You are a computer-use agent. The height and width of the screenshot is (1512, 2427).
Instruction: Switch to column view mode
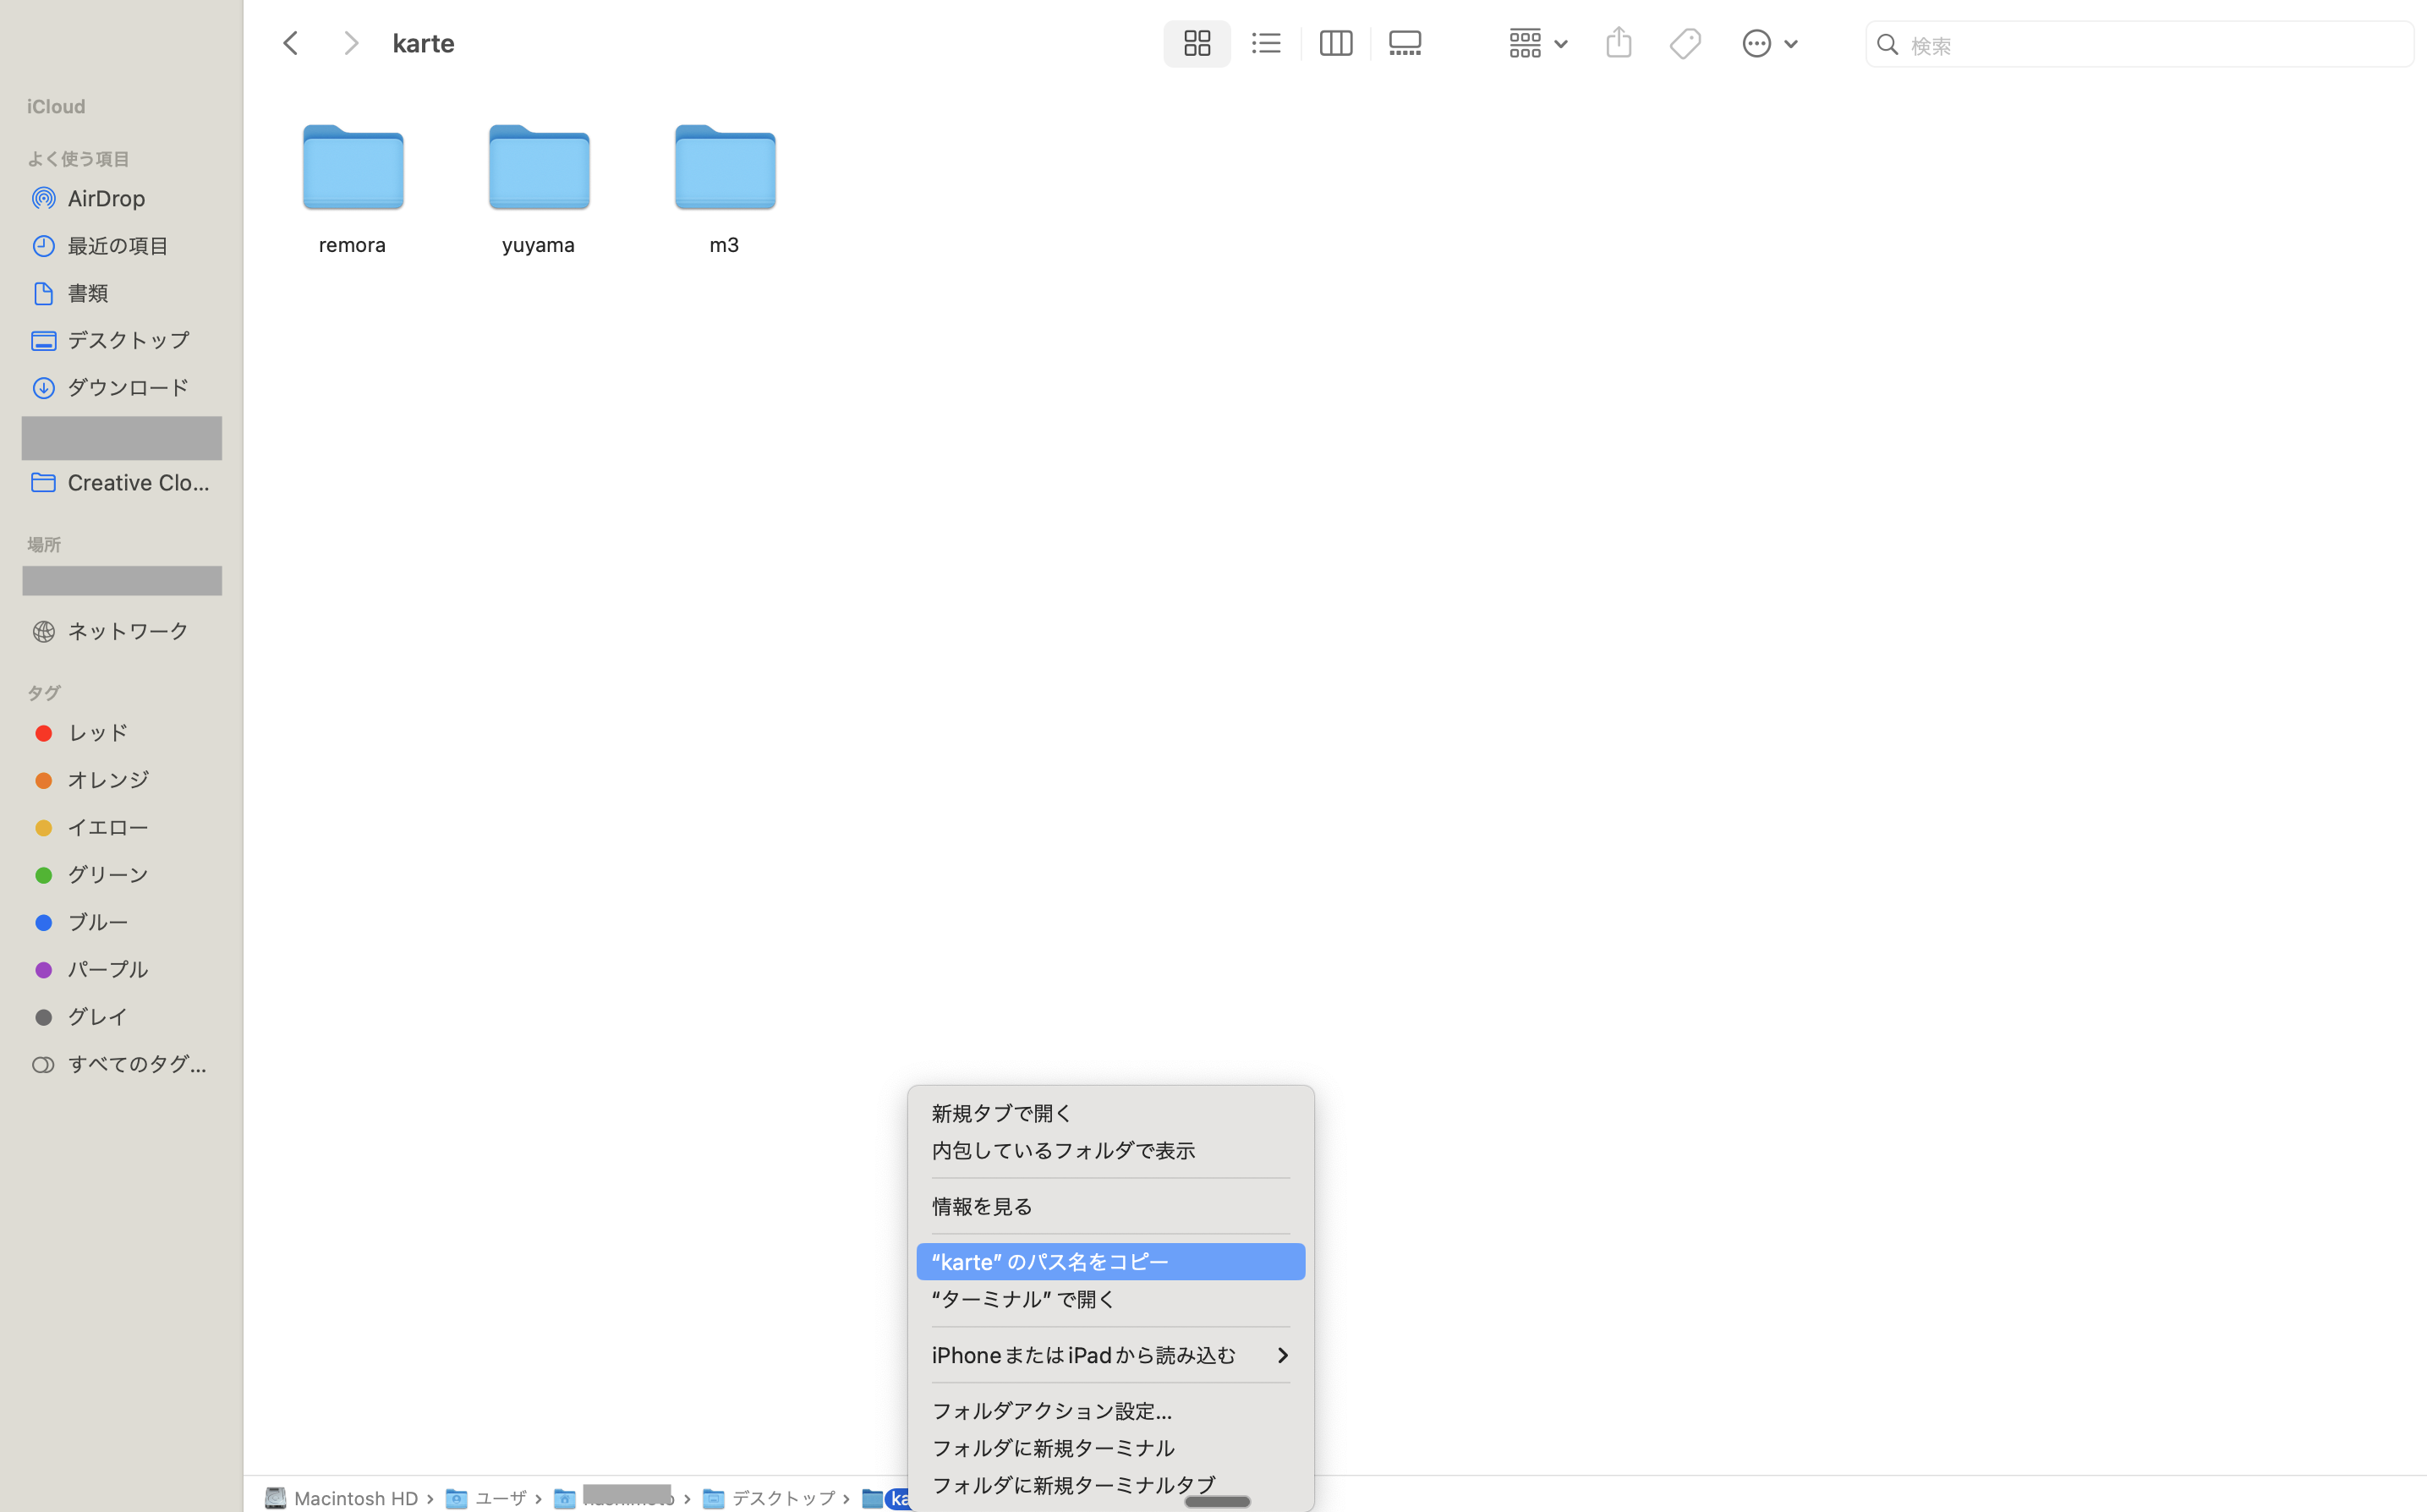1335,44
